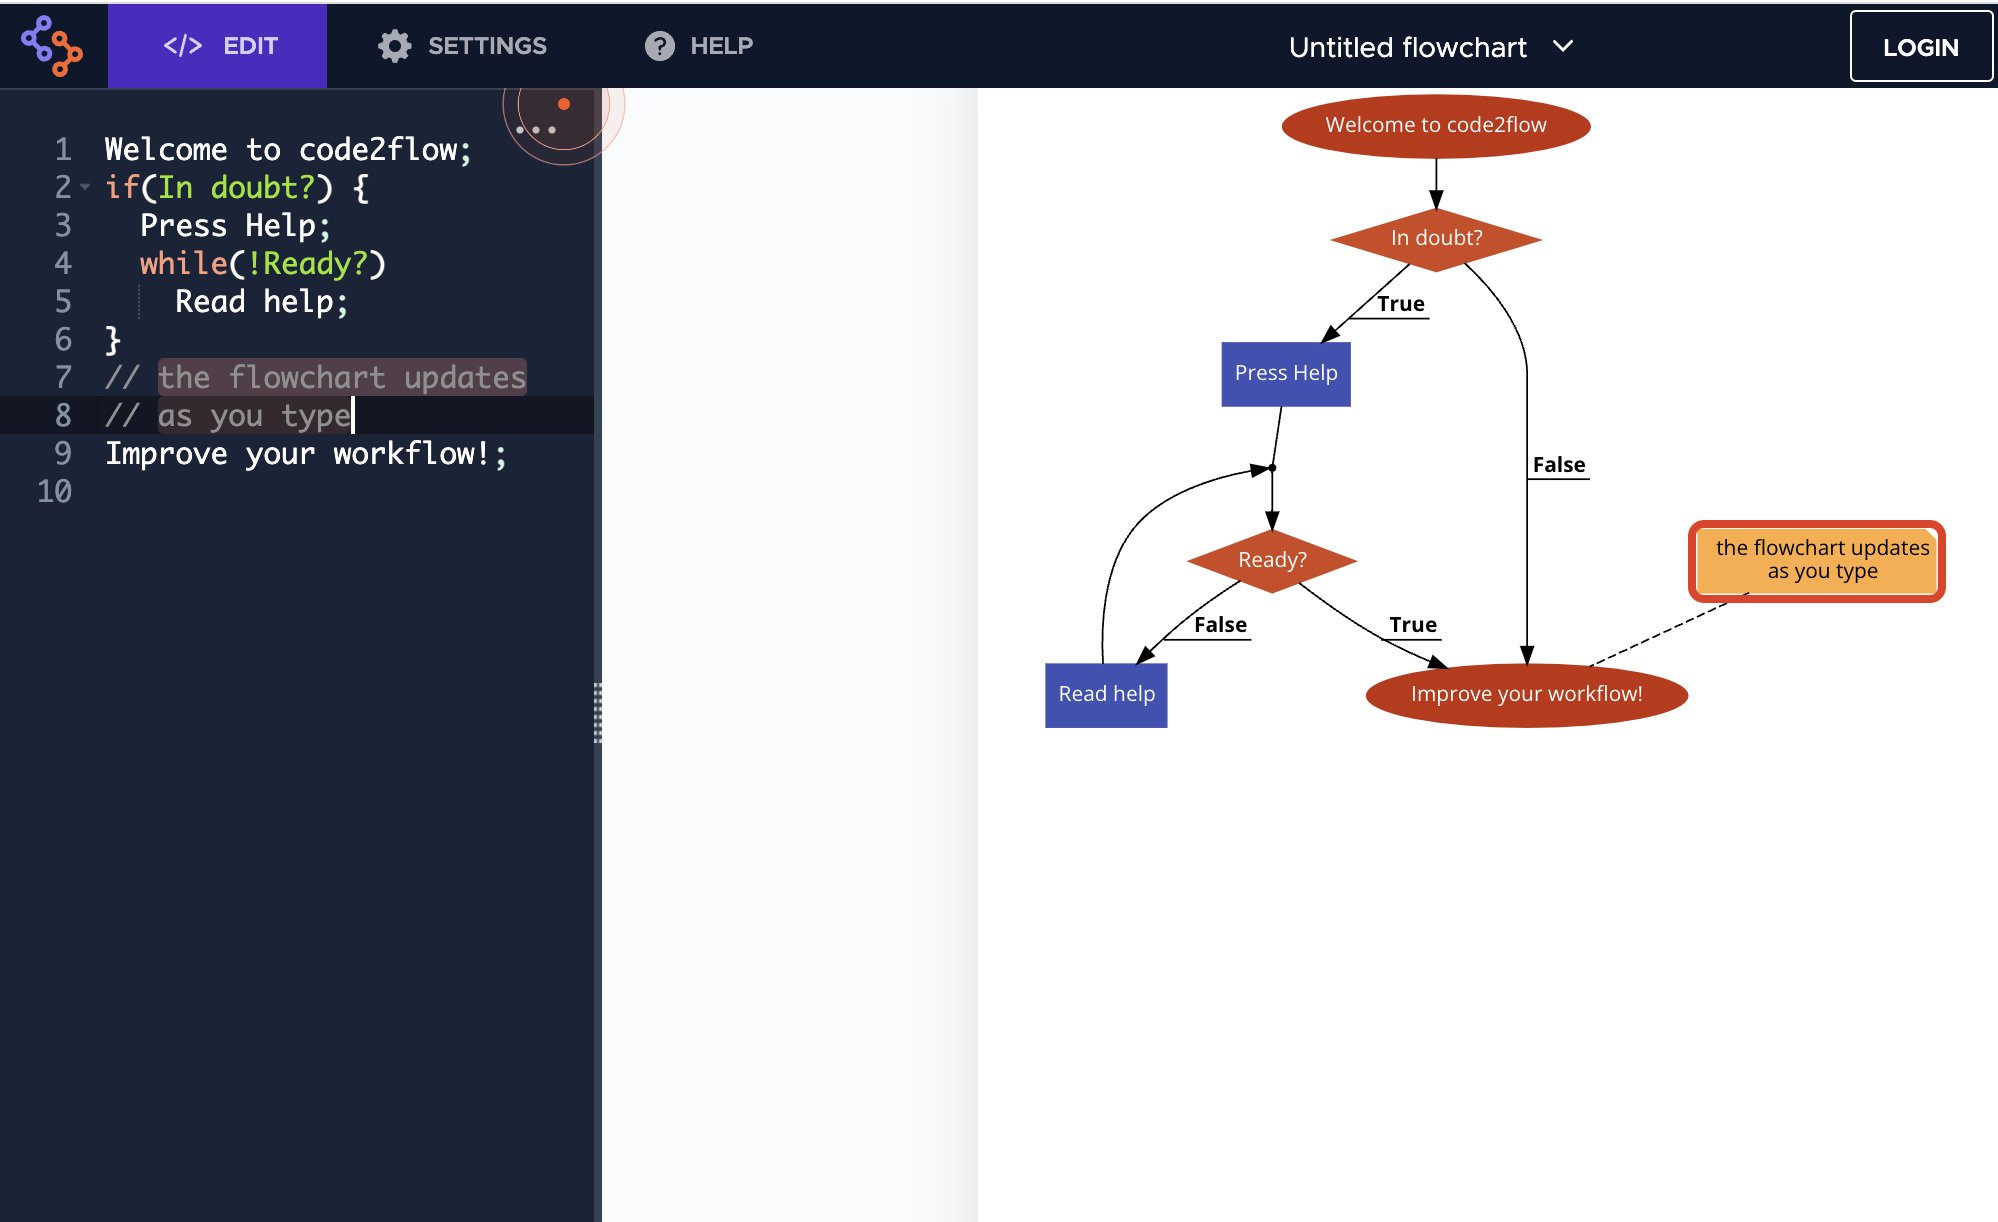
Task: Click the code2flow logo icon
Action: (x=52, y=46)
